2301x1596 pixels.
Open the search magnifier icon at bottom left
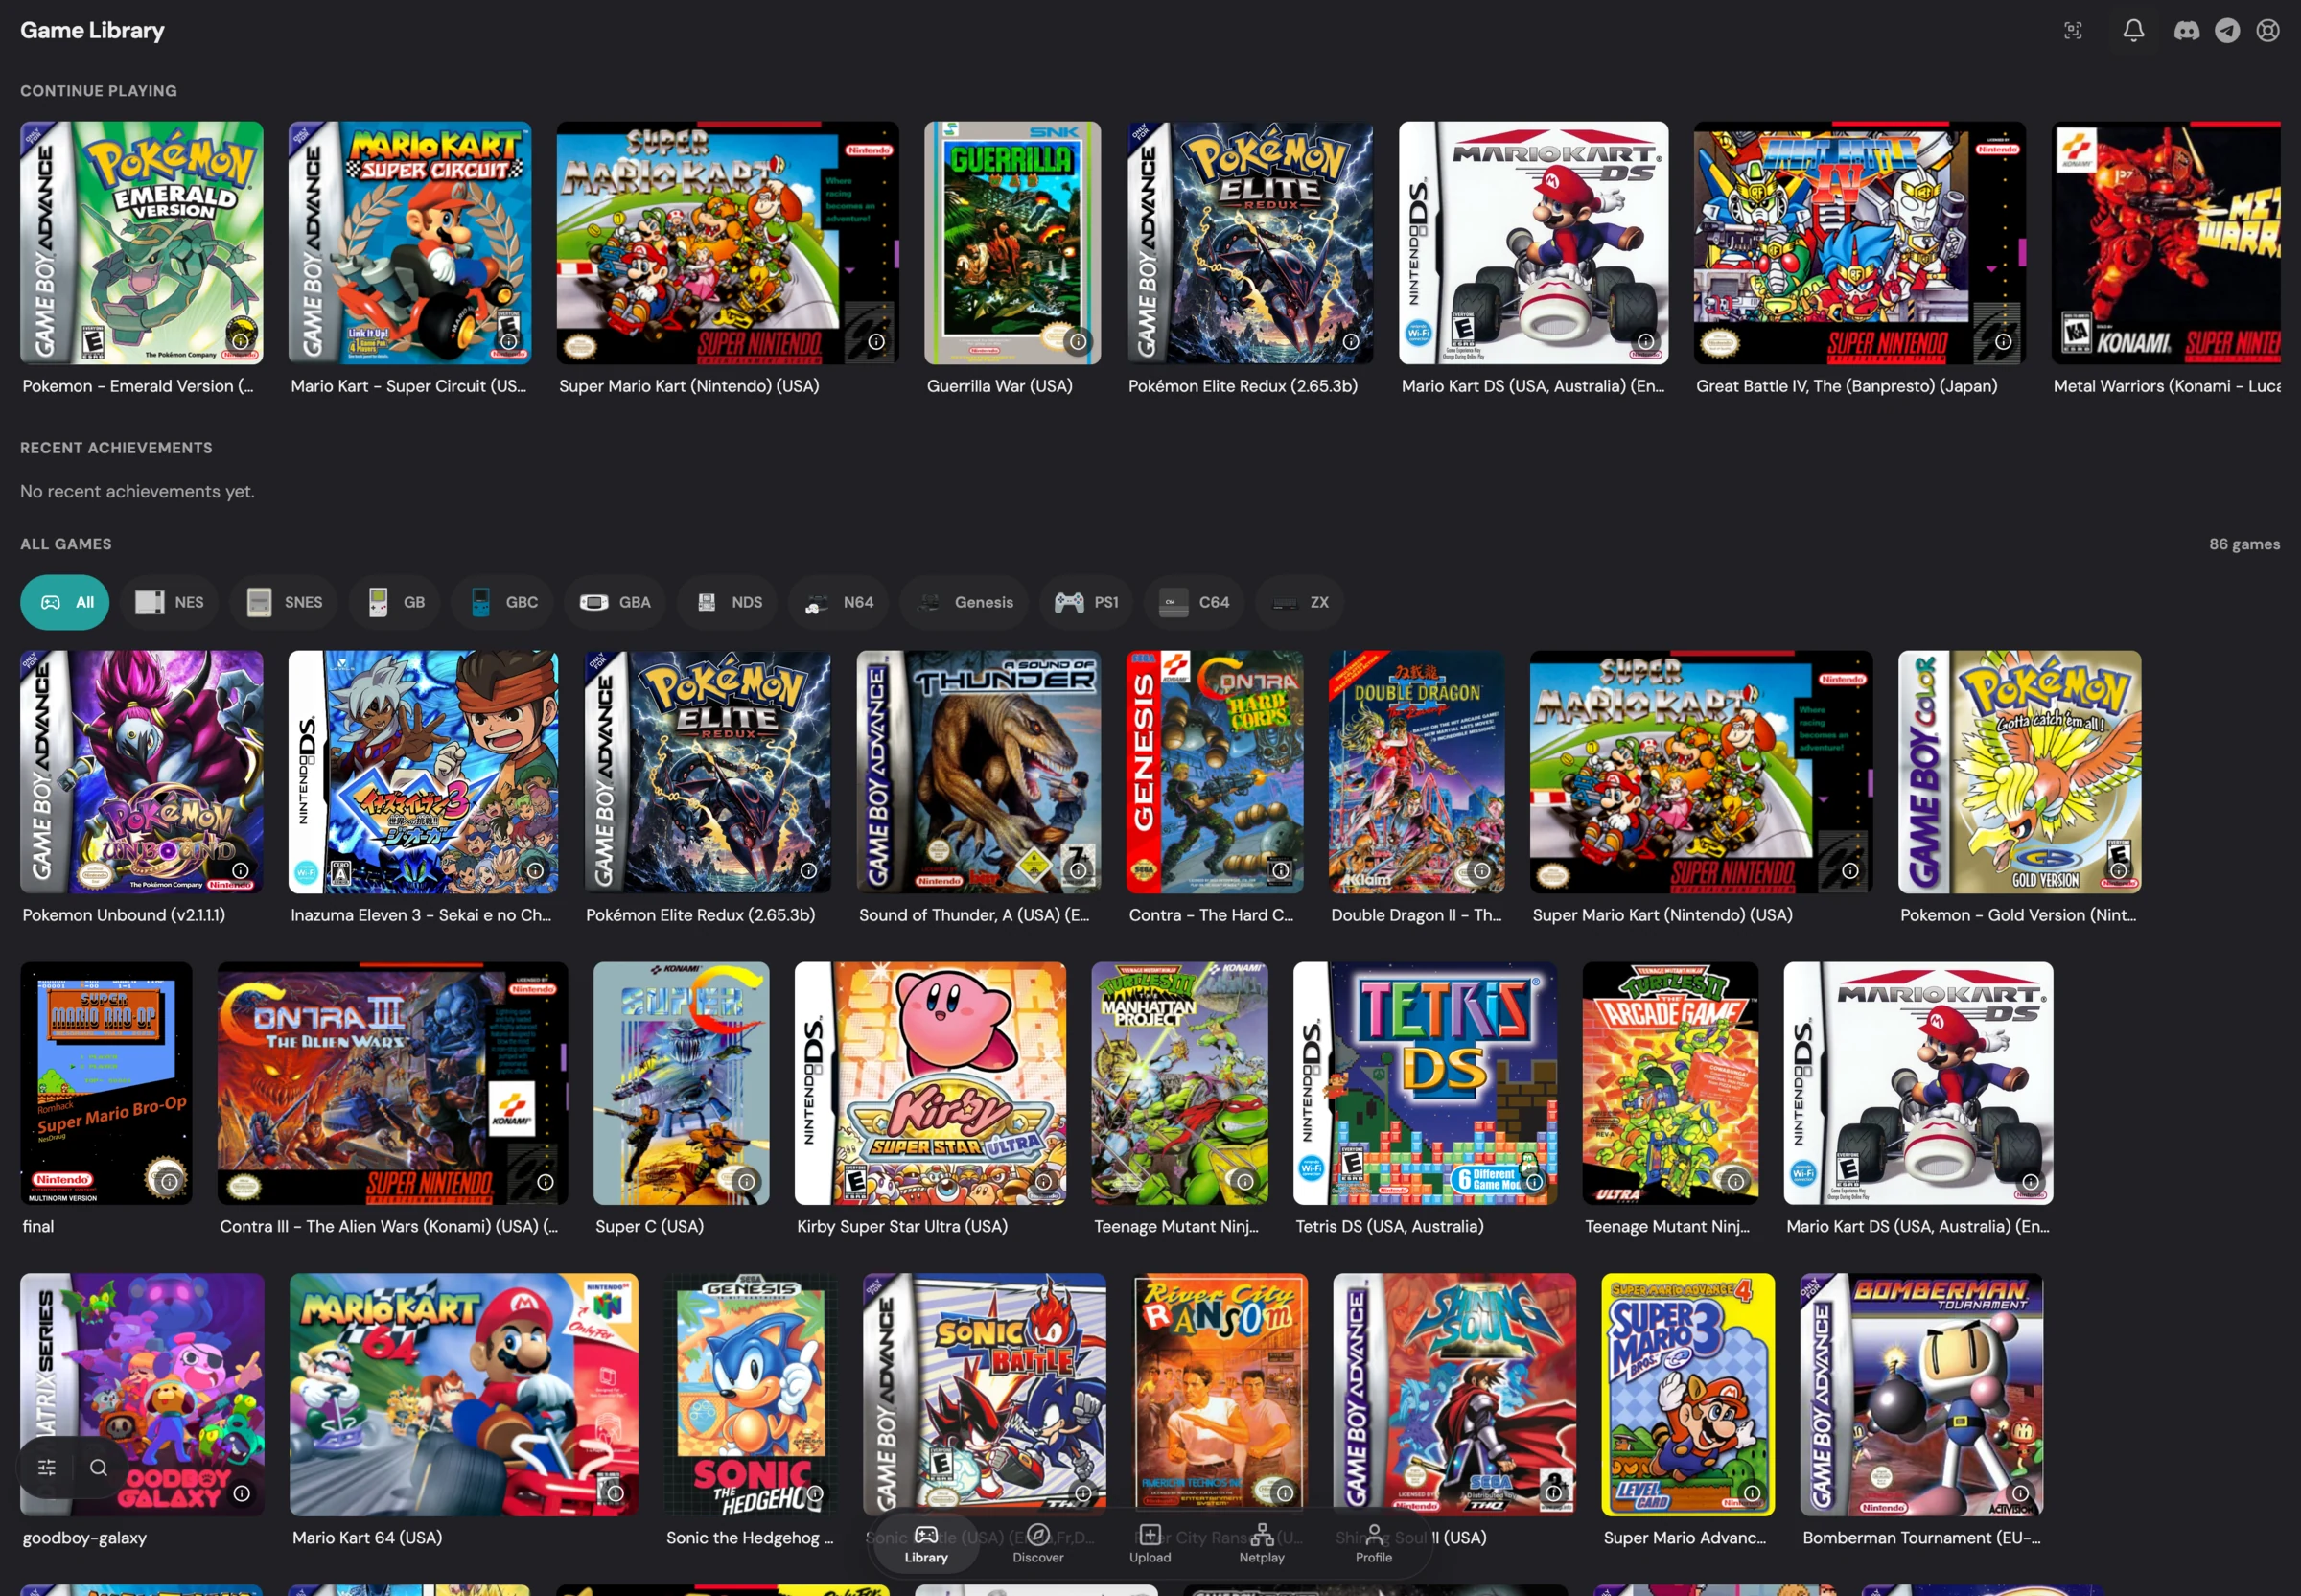[98, 1467]
